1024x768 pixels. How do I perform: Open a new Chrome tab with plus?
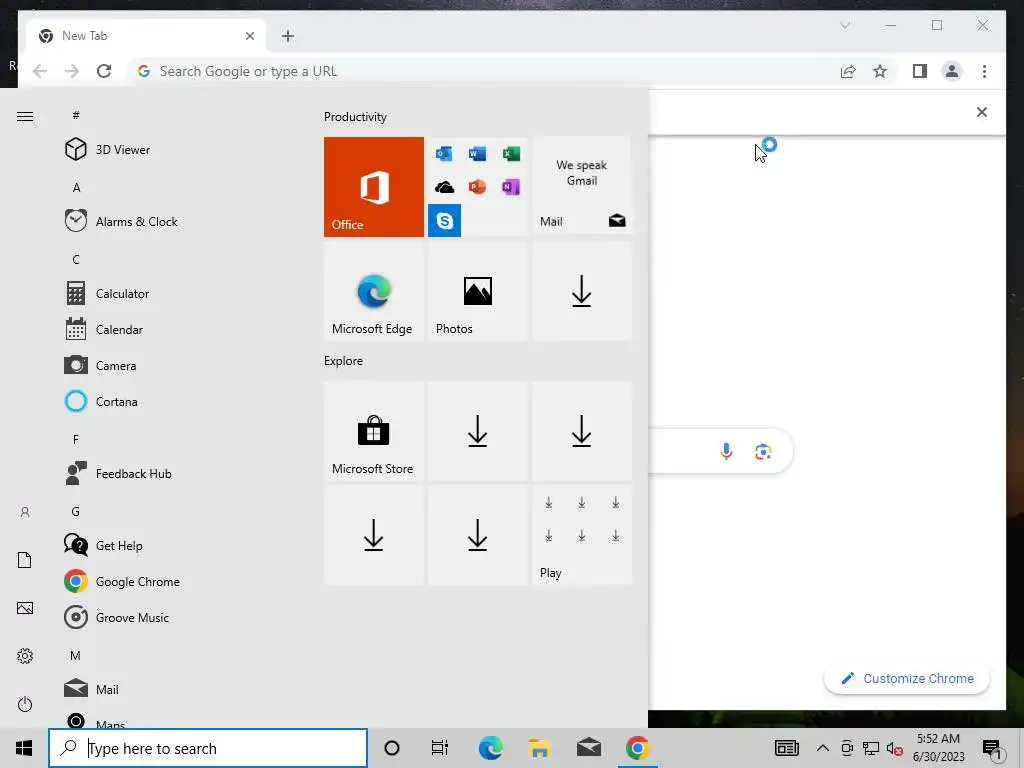click(288, 36)
